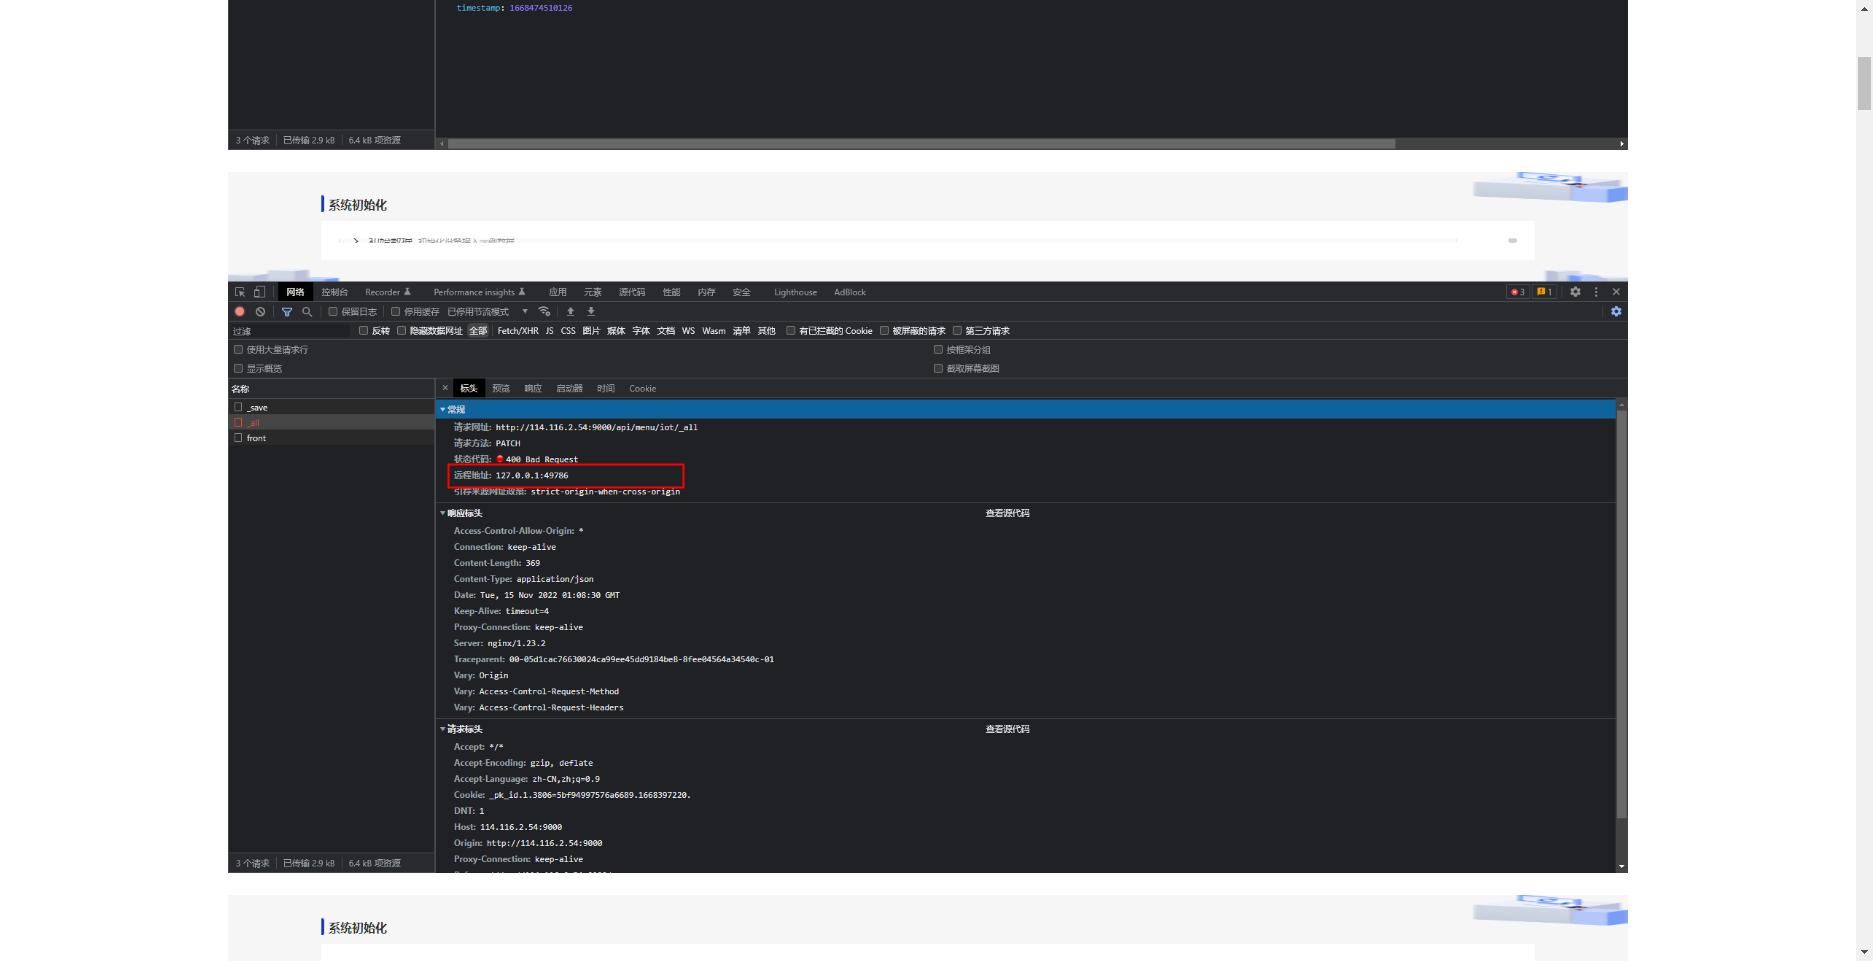The width and height of the screenshot is (1873, 961).
Task: Open the network filter funnel icon
Action: point(286,311)
